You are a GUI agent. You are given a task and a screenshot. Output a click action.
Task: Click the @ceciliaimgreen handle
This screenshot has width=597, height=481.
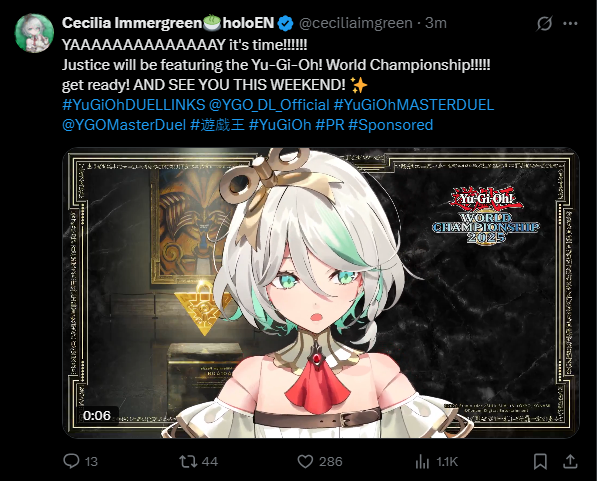356,23
